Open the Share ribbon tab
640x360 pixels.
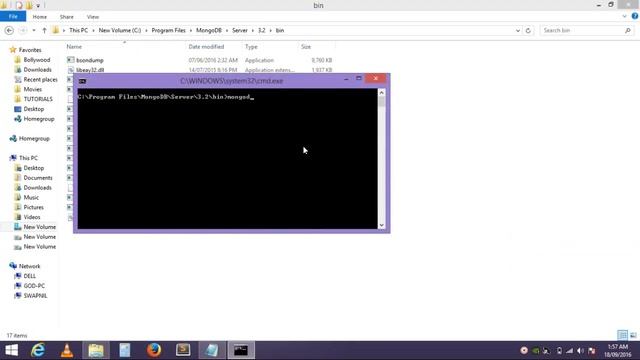click(x=67, y=17)
